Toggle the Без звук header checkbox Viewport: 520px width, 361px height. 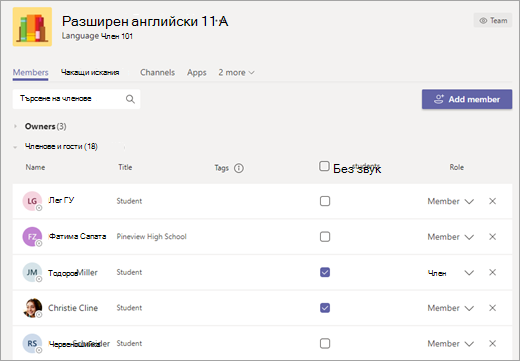click(324, 166)
